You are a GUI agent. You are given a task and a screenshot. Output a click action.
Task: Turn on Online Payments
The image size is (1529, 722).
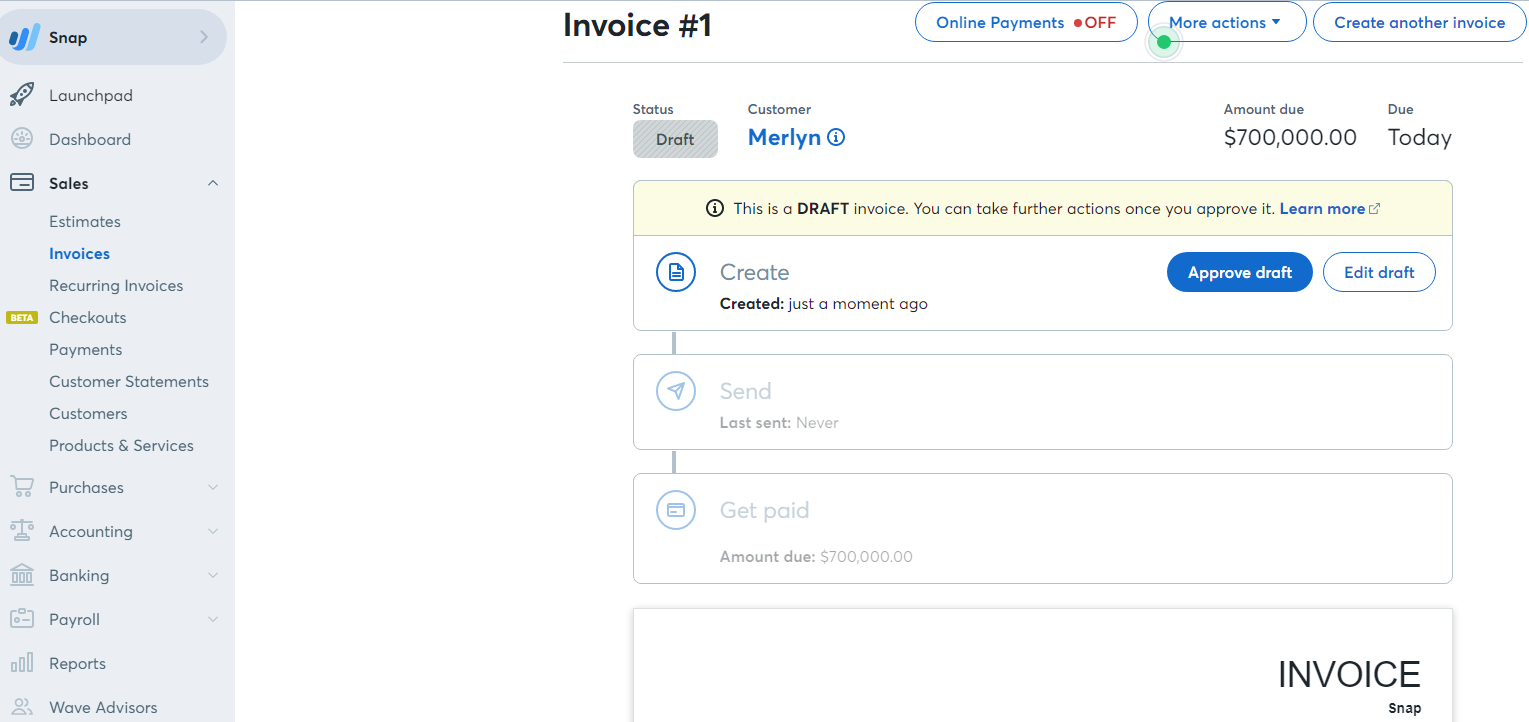[1025, 22]
